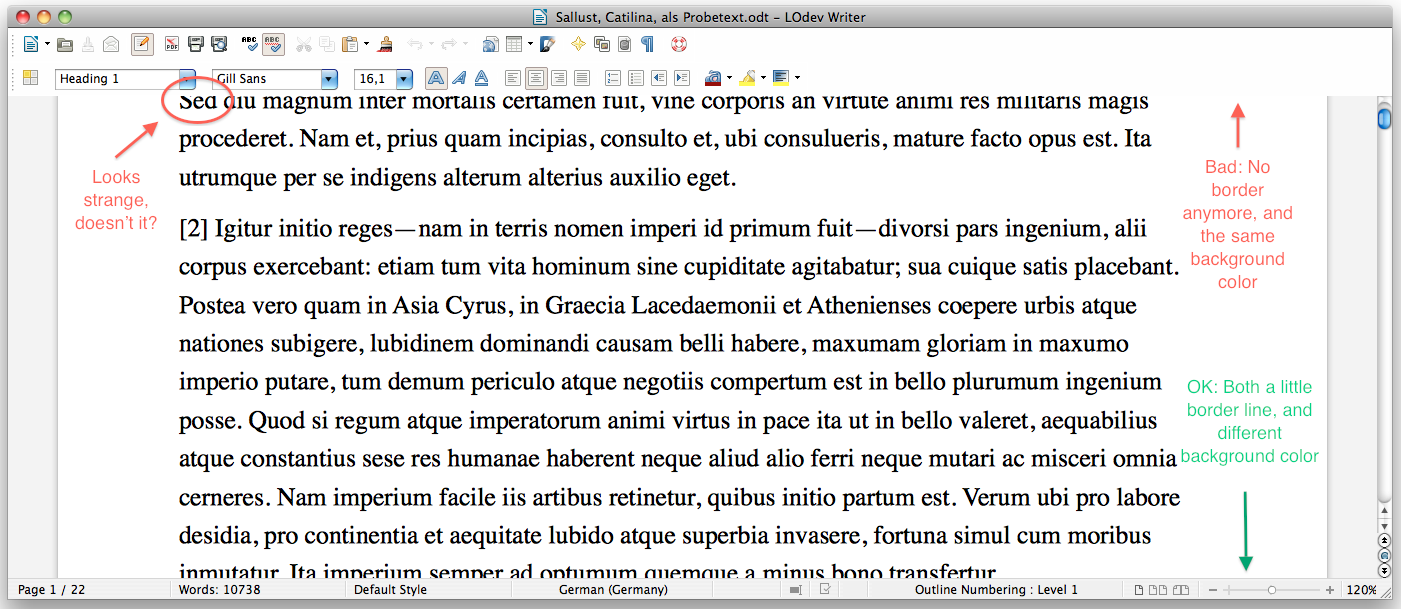Toggle AutoSpellcheck on or off
The width and height of the screenshot is (1401, 609).
(273, 44)
